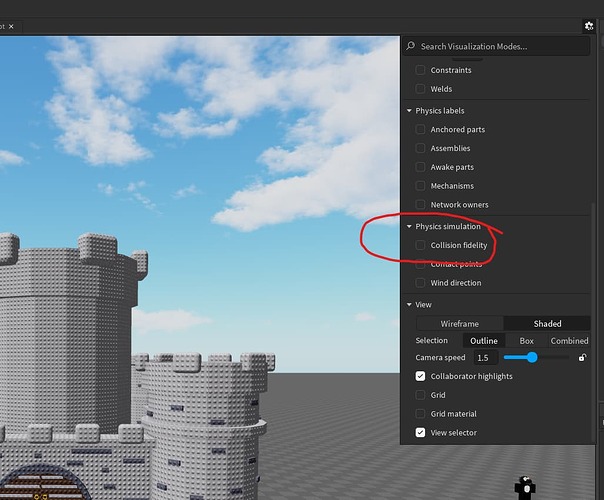The image size is (604, 500).
Task: Click the Camera speed label
Action: click(x=440, y=357)
